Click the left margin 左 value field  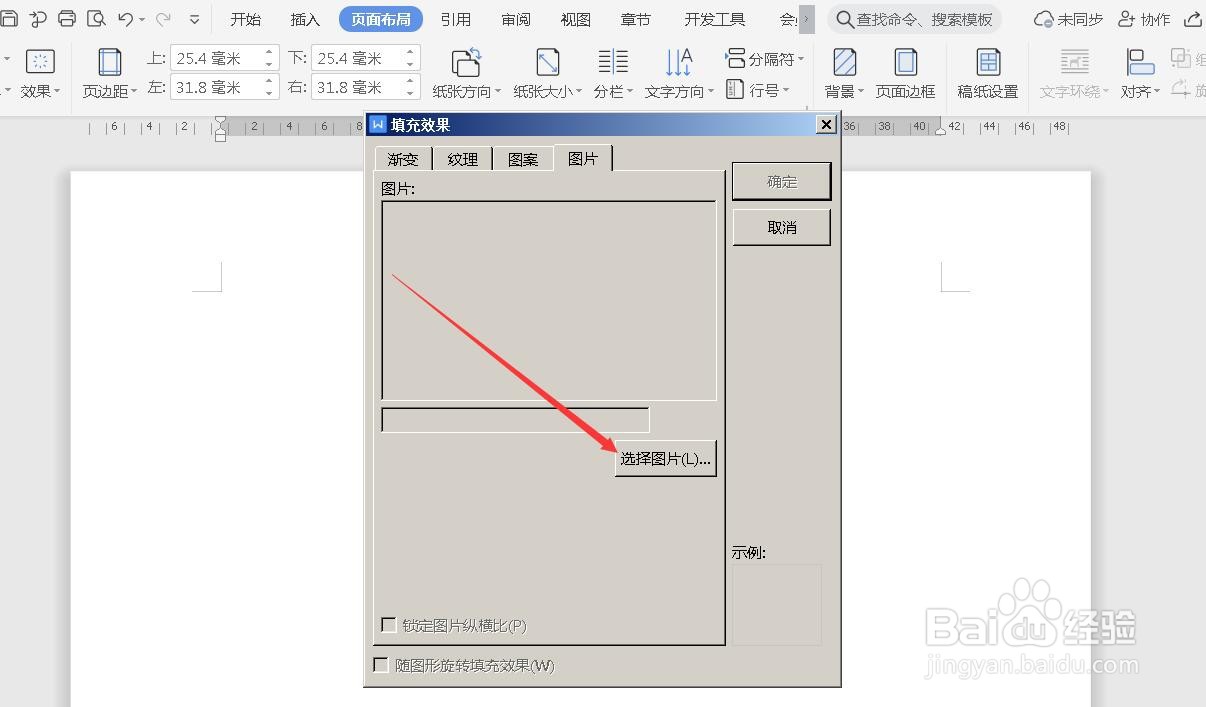[216, 87]
